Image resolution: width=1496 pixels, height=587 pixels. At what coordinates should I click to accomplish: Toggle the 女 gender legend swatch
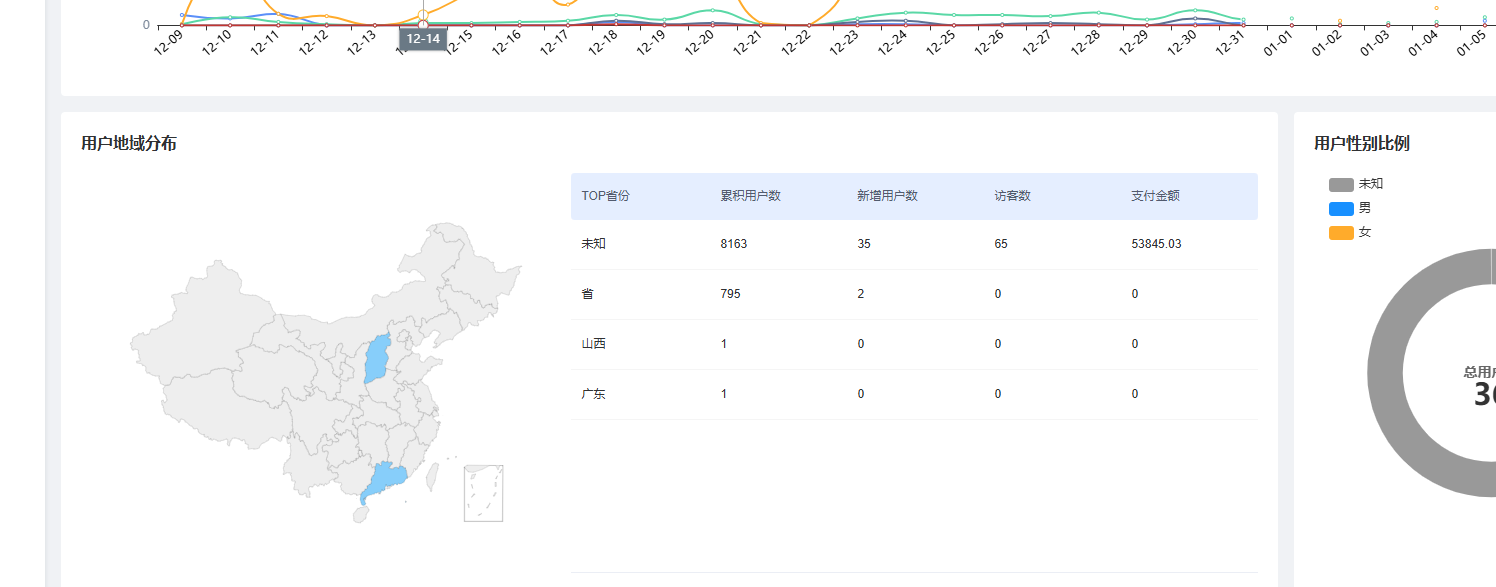(1341, 232)
